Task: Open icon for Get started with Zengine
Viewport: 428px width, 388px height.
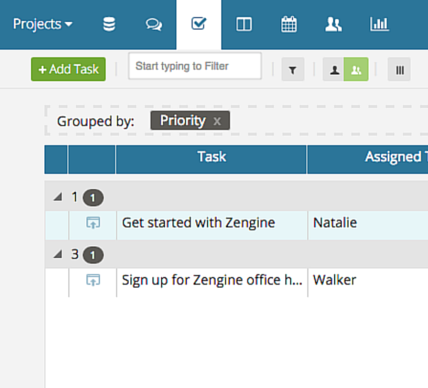Action: (x=93, y=223)
